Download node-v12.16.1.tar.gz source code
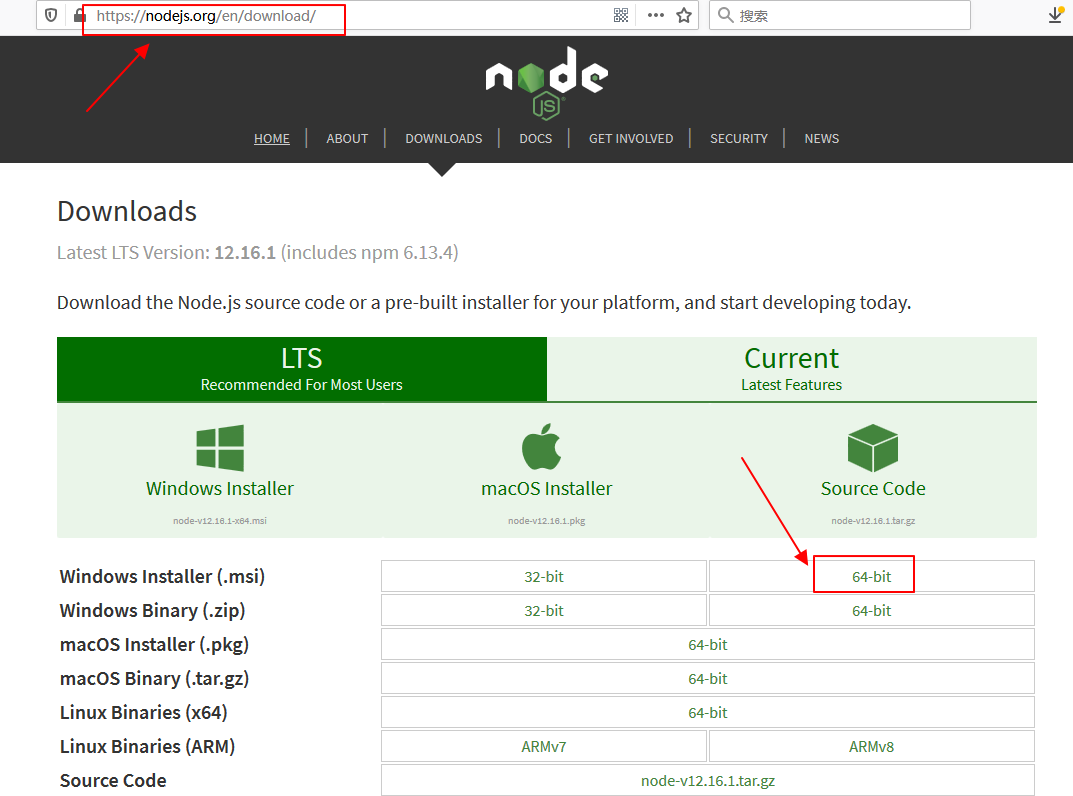The height and width of the screenshot is (796, 1073). pos(708,780)
